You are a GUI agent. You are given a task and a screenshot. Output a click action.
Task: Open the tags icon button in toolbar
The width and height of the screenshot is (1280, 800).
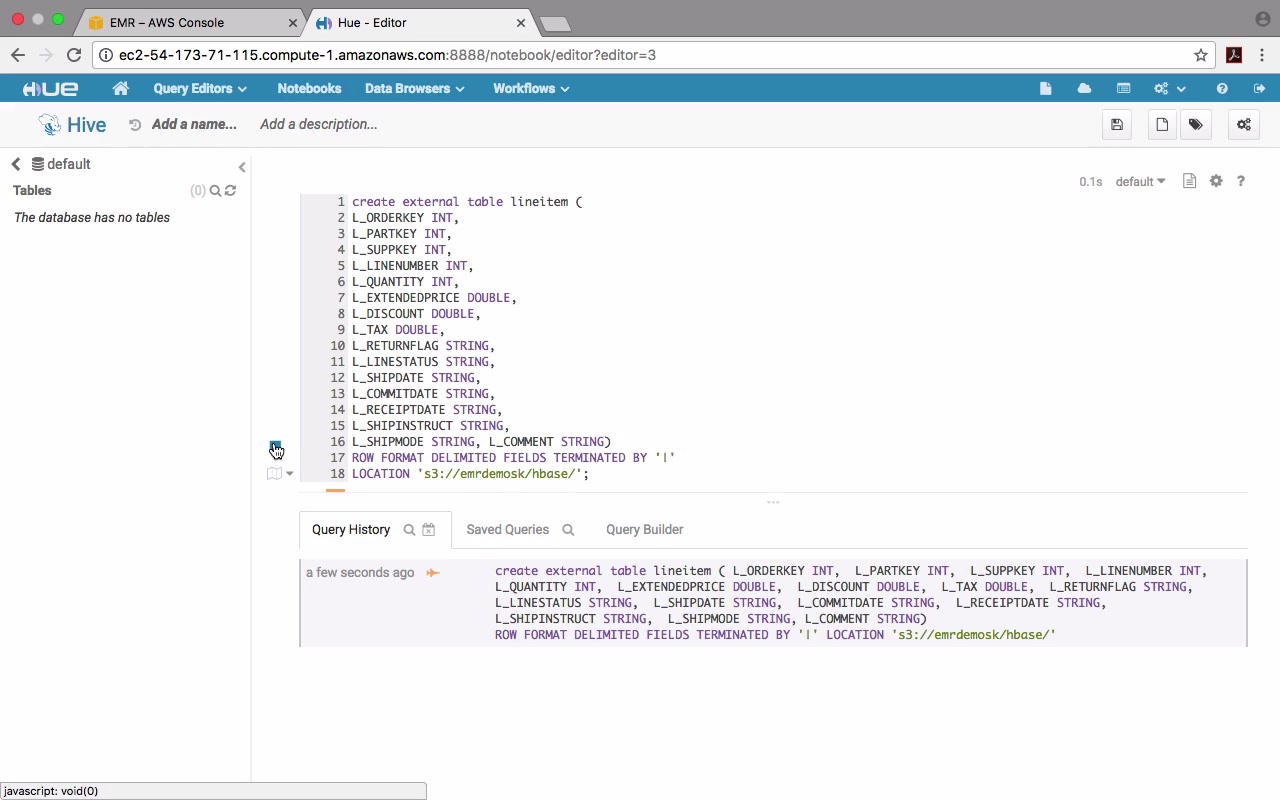pyautogui.click(x=1196, y=125)
